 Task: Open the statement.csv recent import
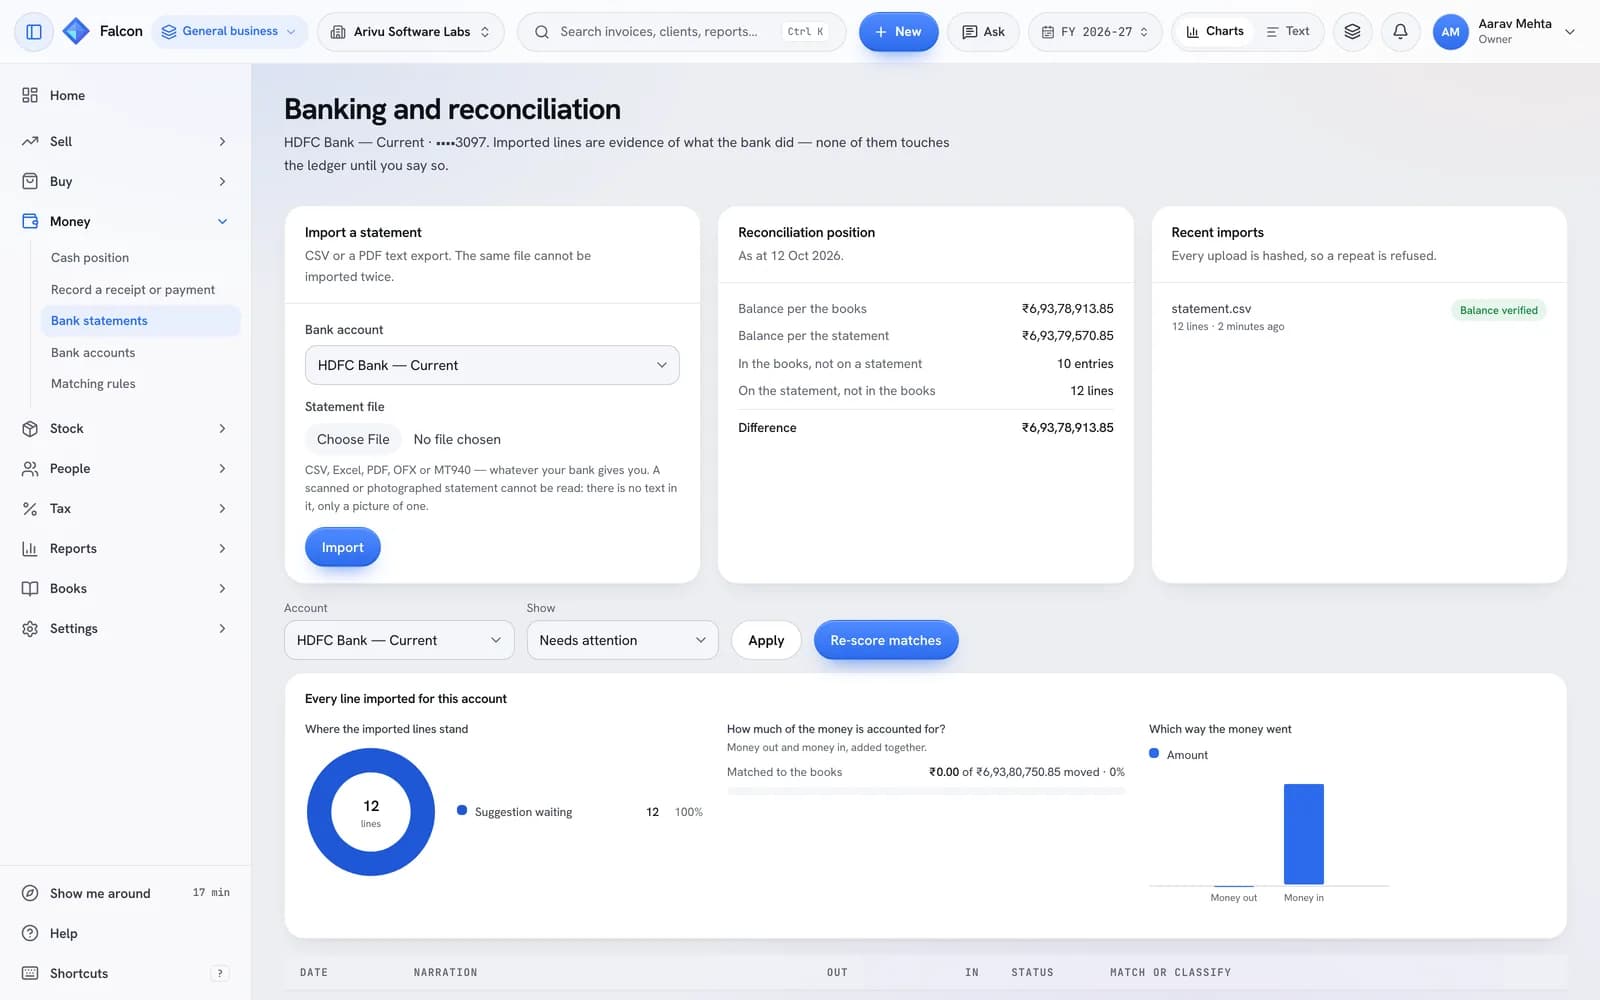tap(1359, 317)
